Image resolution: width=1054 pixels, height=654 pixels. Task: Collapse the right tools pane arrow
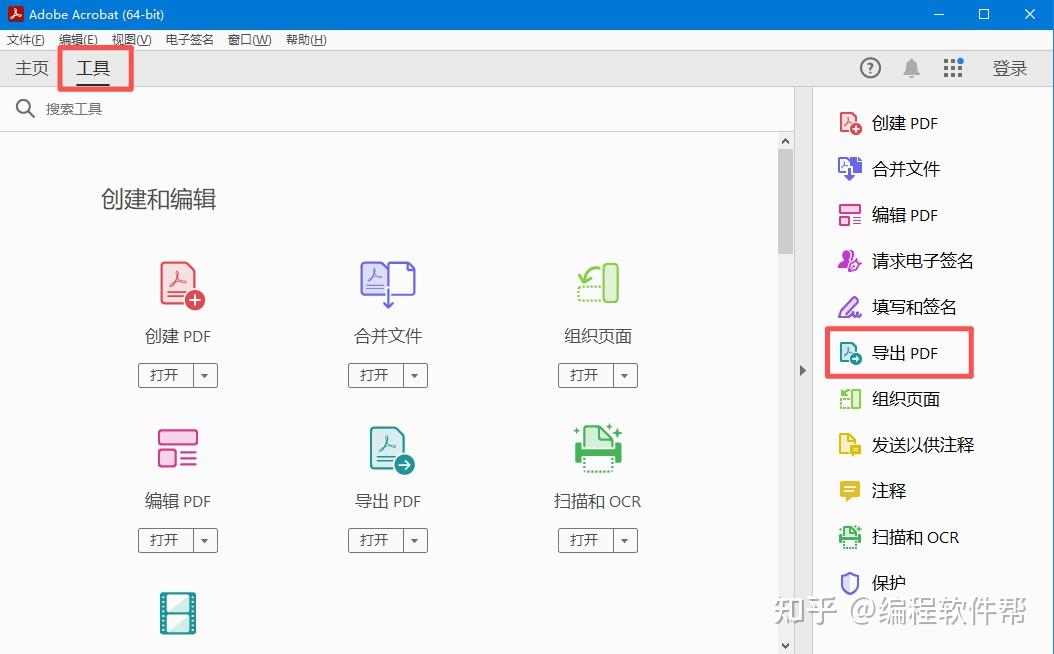pyautogui.click(x=803, y=370)
